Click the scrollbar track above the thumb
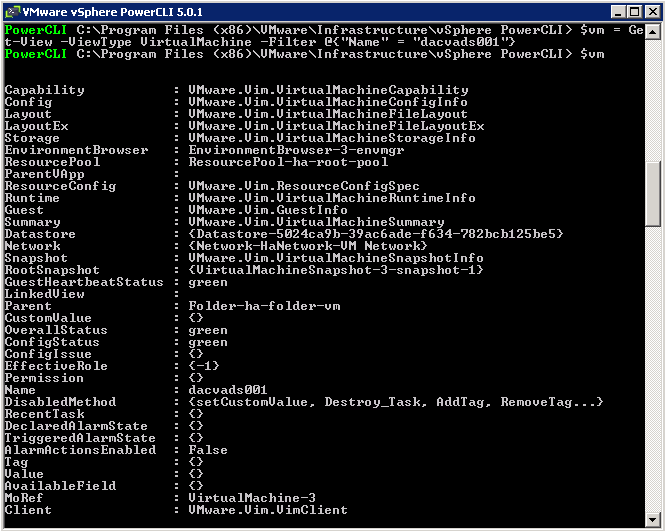 pyautogui.click(x=653, y=101)
